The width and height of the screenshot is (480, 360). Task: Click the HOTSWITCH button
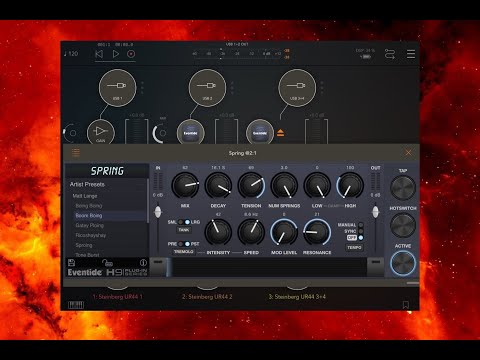[x=403, y=225]
